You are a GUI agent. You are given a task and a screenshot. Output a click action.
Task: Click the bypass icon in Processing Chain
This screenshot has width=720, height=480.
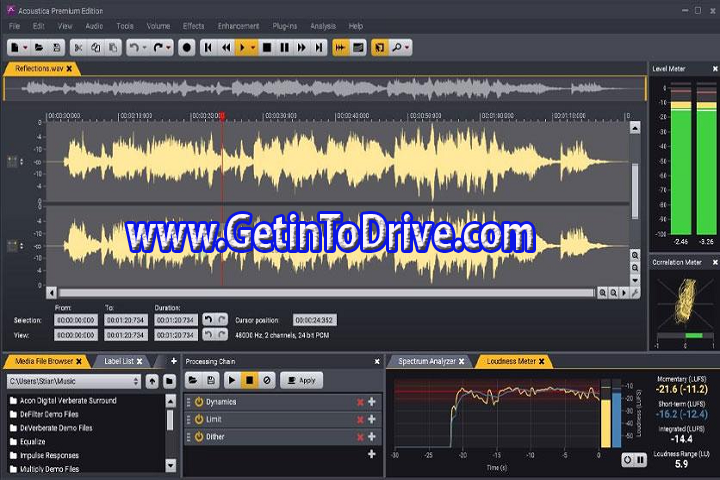pos(267,380)
